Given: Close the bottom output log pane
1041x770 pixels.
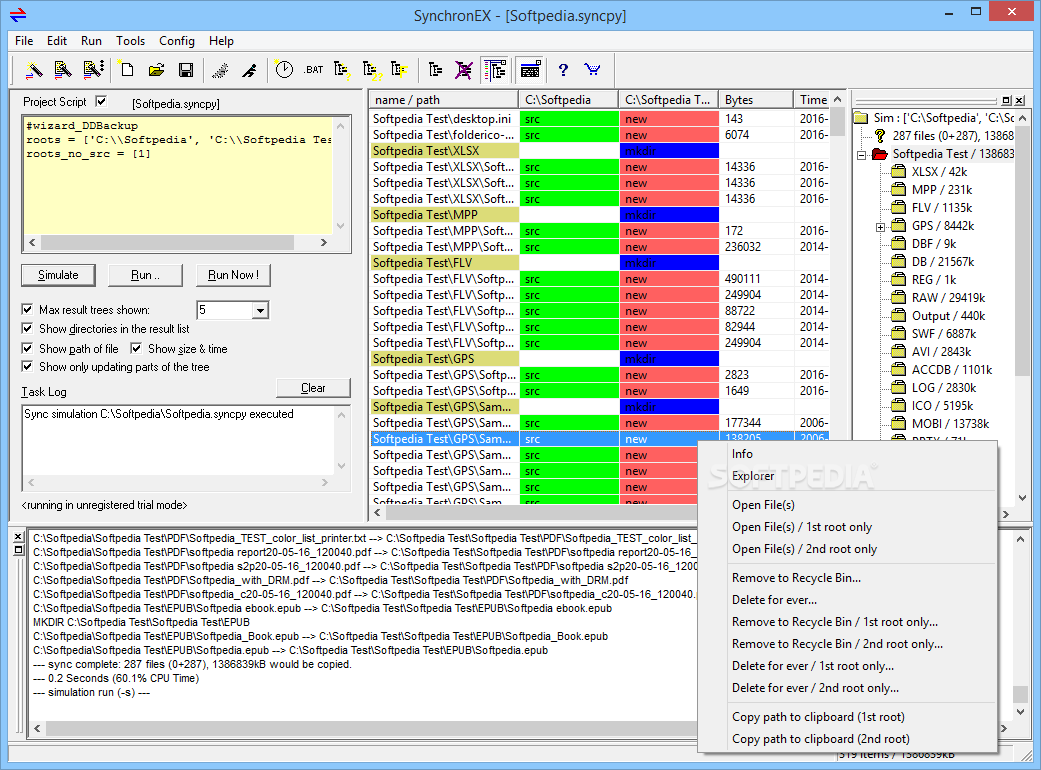Looking at the screenshot, I should point(19,536).
